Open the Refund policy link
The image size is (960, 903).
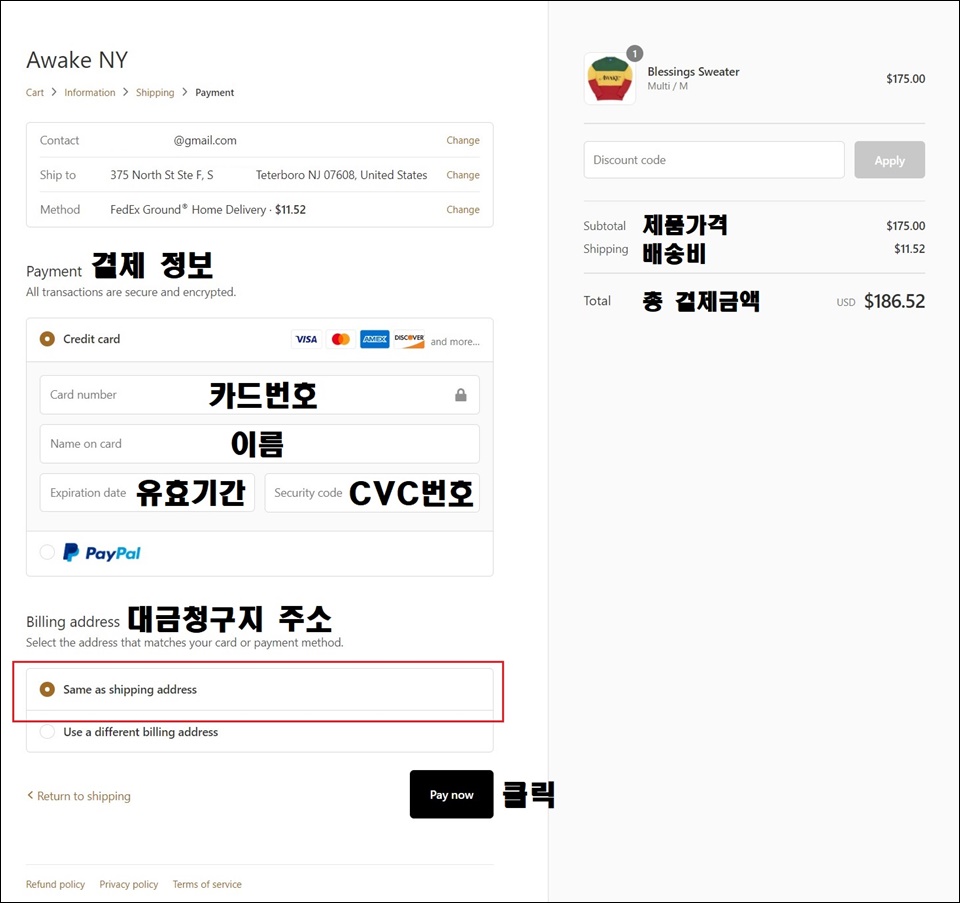[55, 884]
